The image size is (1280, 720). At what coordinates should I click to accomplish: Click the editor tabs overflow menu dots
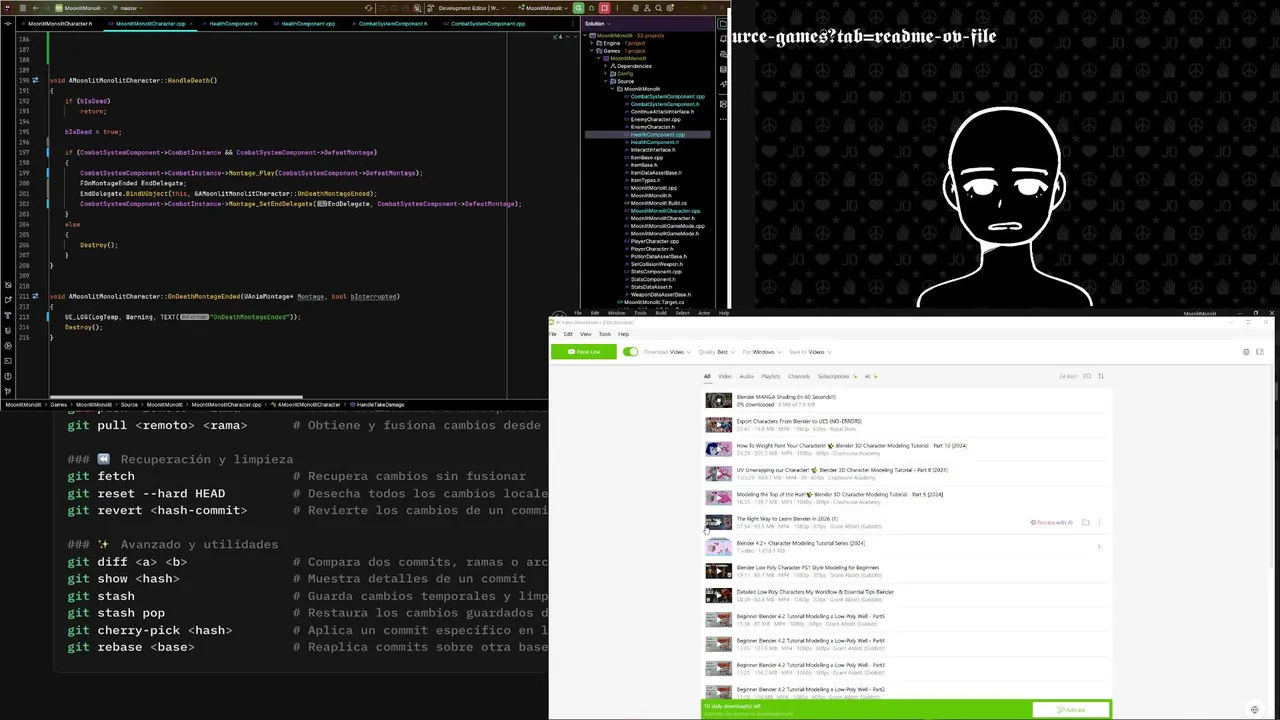point(573,24)
